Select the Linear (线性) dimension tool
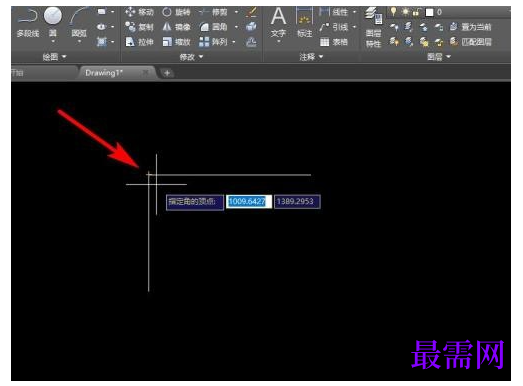The image size is (523, 386). point(333,12)
